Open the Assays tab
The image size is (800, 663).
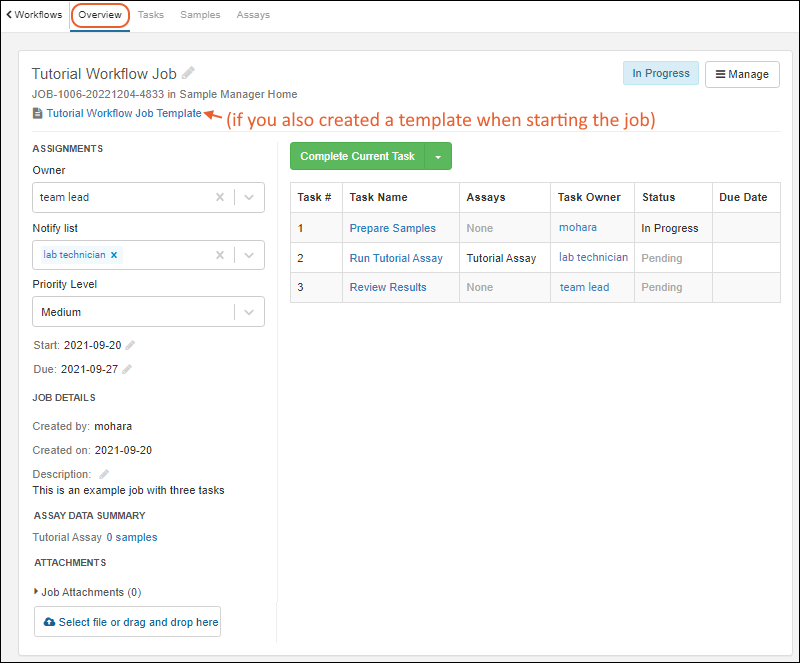tap(253, 15)
